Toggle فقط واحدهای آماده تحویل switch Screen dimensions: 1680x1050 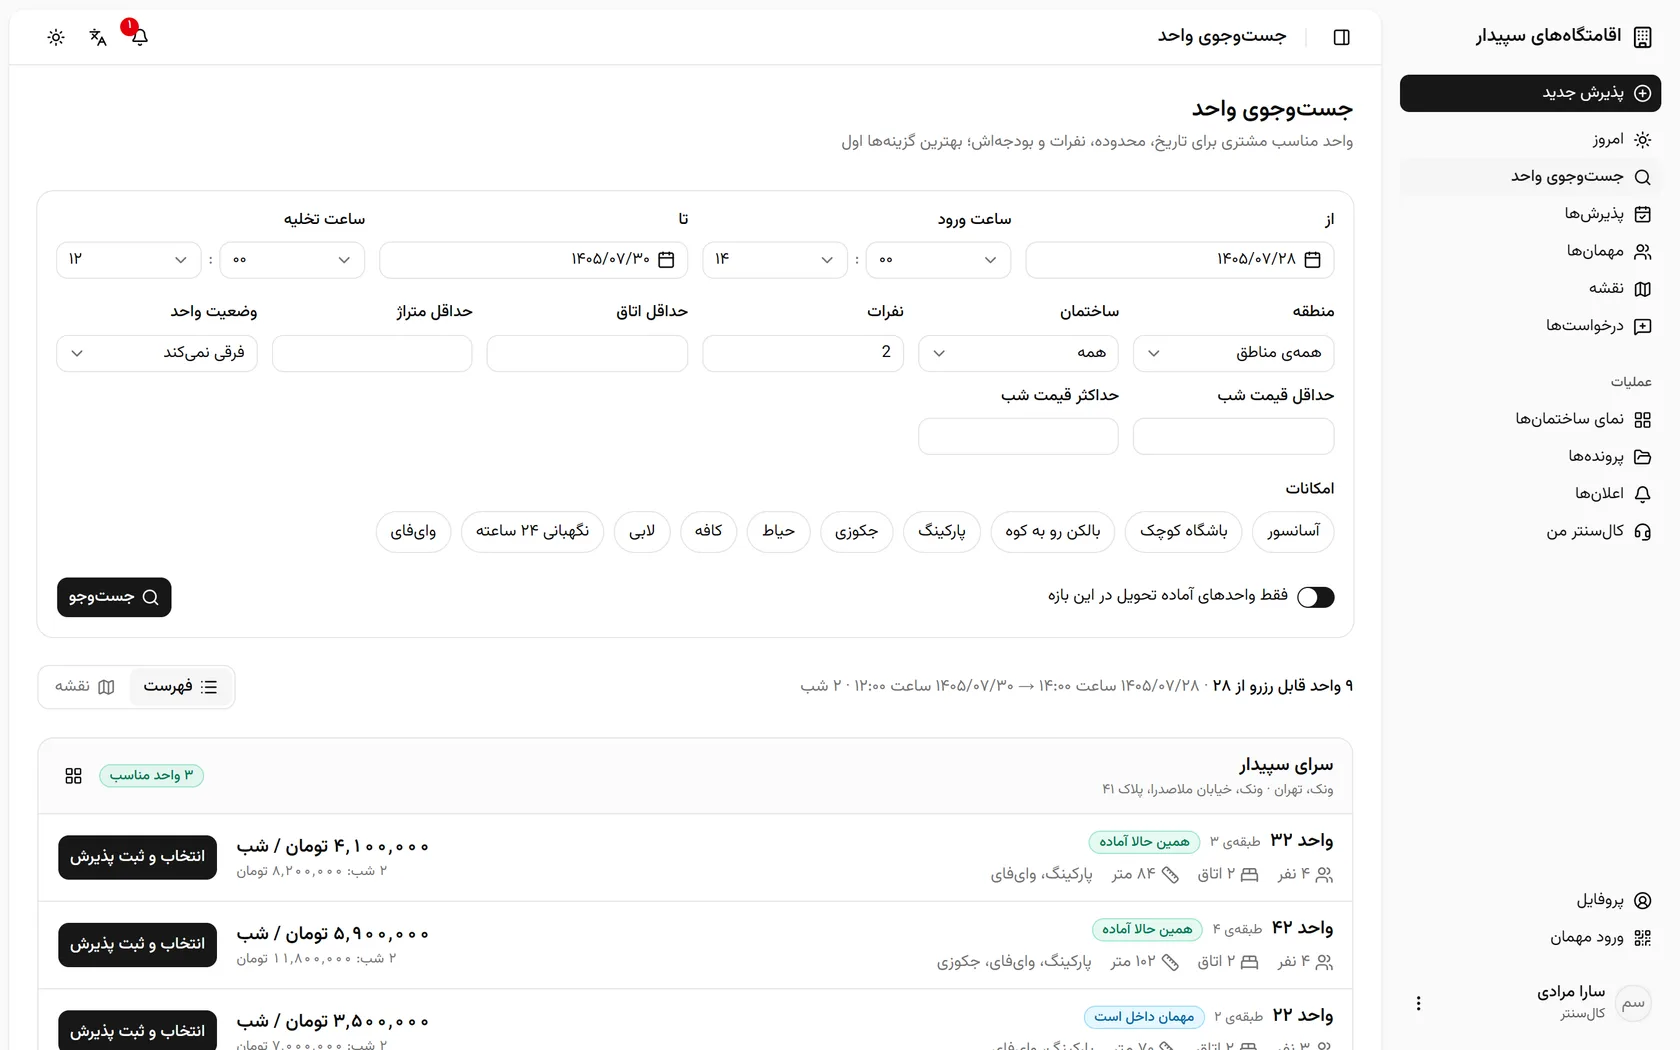tap(1315, 597)
